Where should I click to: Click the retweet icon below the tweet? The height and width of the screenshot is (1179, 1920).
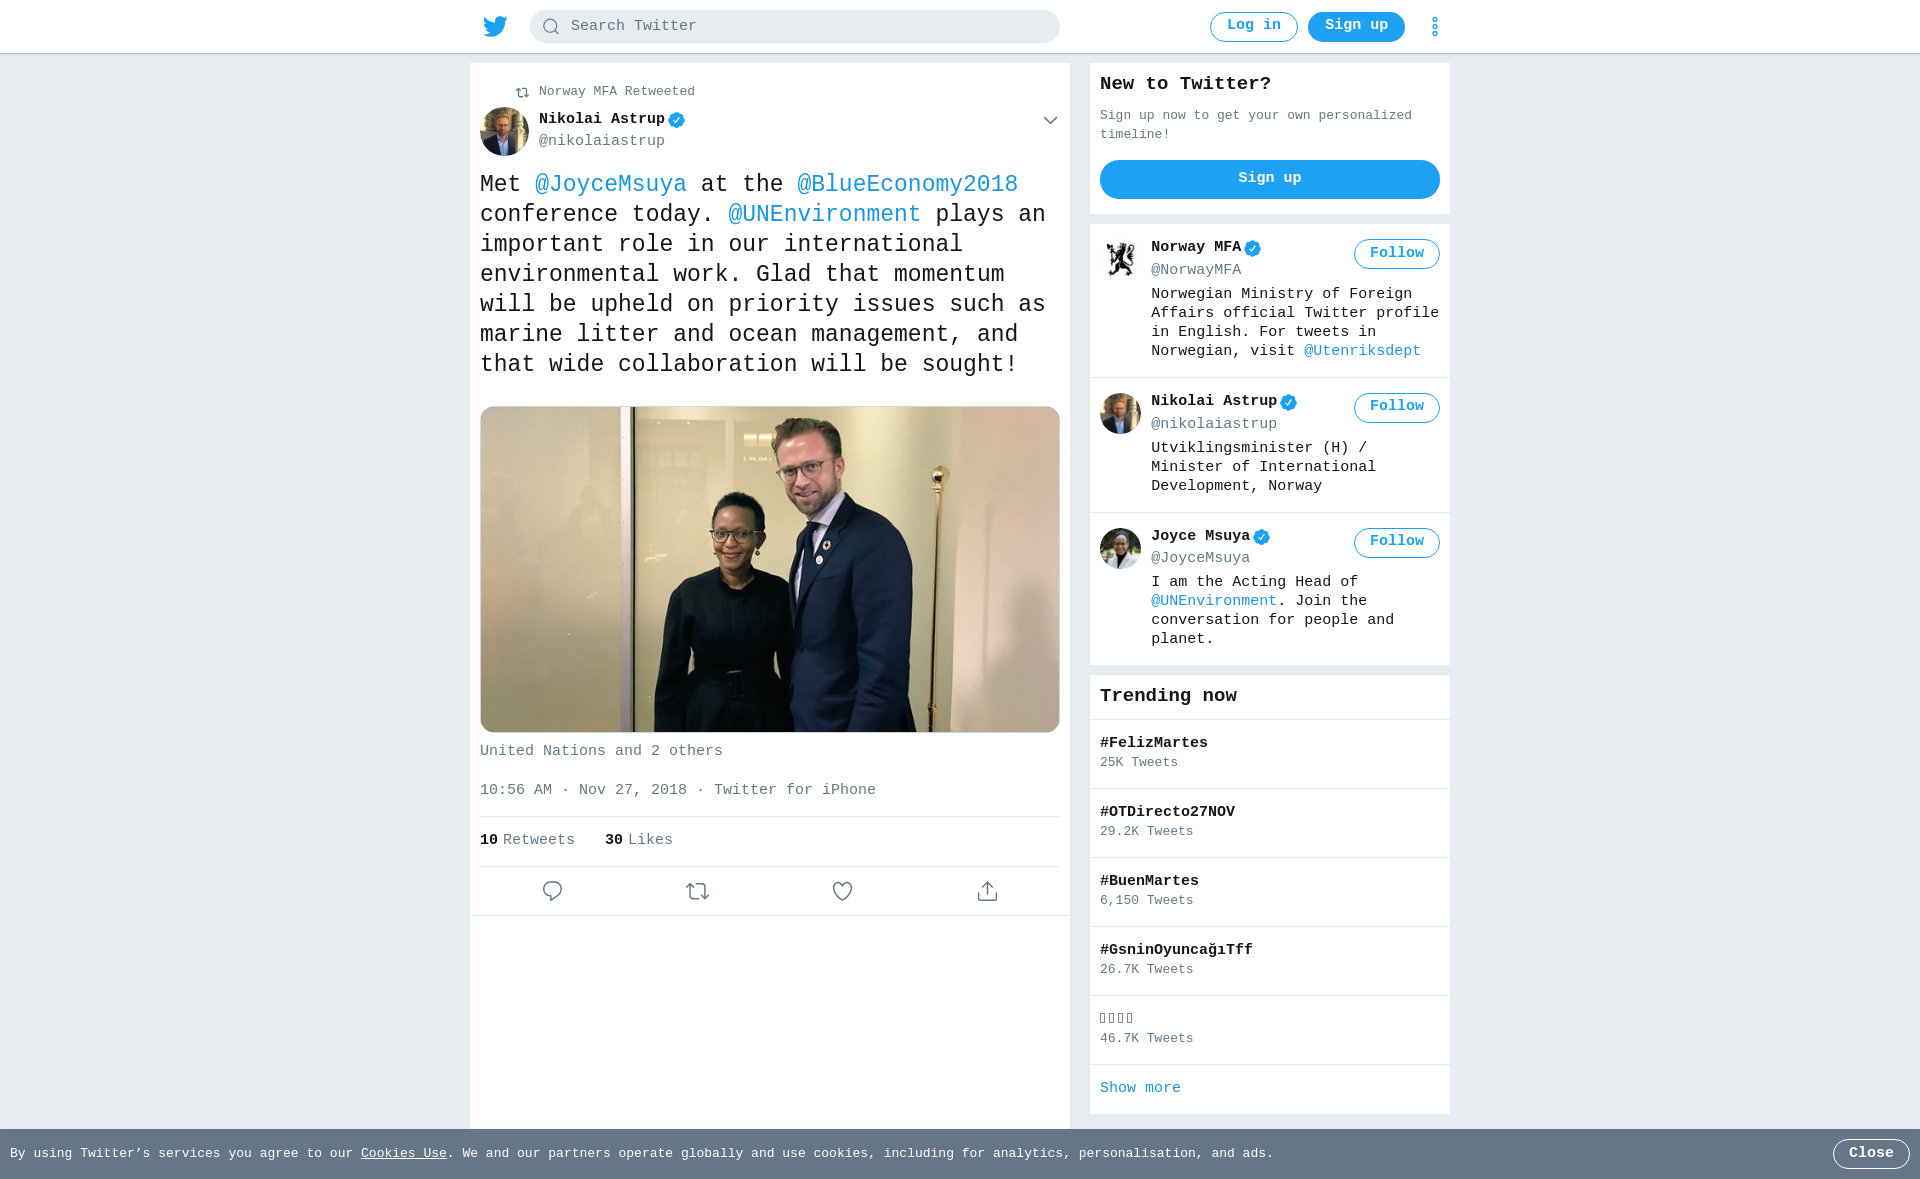click(697, 891)
